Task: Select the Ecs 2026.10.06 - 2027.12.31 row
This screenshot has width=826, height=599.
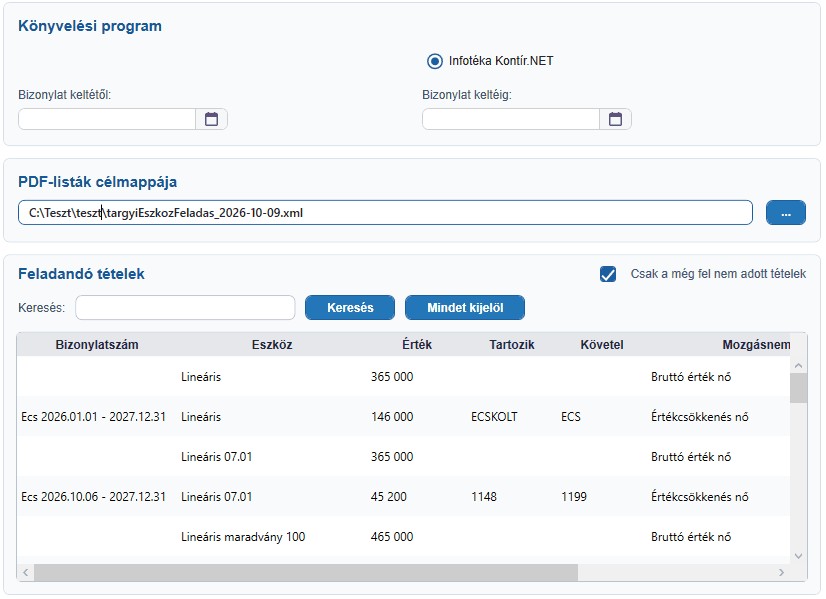Action: (x=404, y=496)
